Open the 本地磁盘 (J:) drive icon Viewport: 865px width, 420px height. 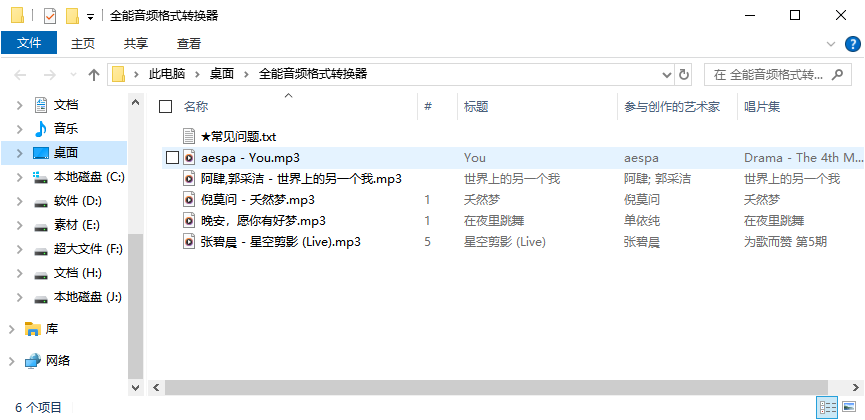point(41,299)
